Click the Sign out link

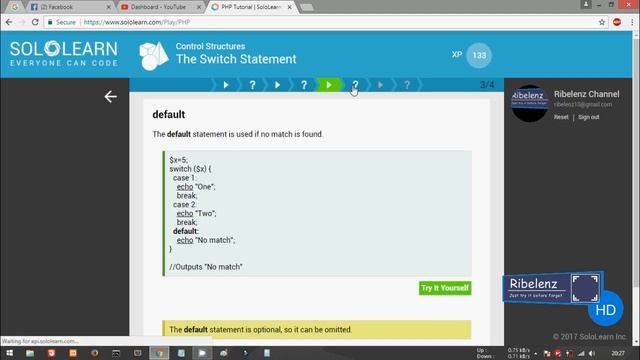coord(589,117)
